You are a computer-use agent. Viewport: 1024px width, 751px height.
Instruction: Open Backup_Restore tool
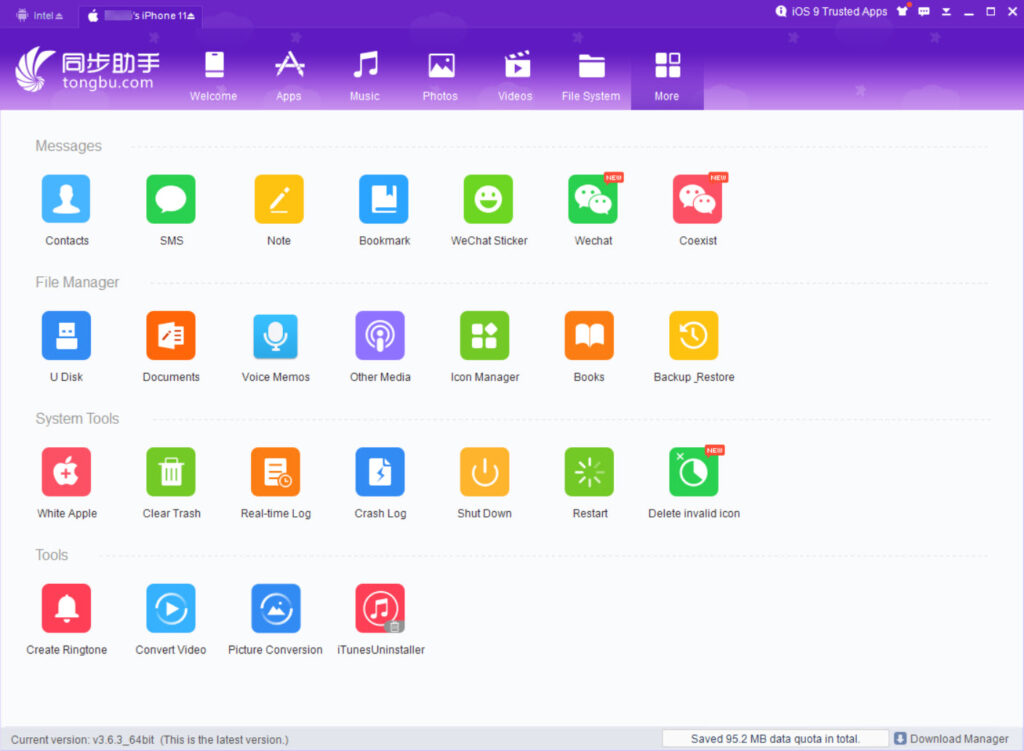(694, 336)
